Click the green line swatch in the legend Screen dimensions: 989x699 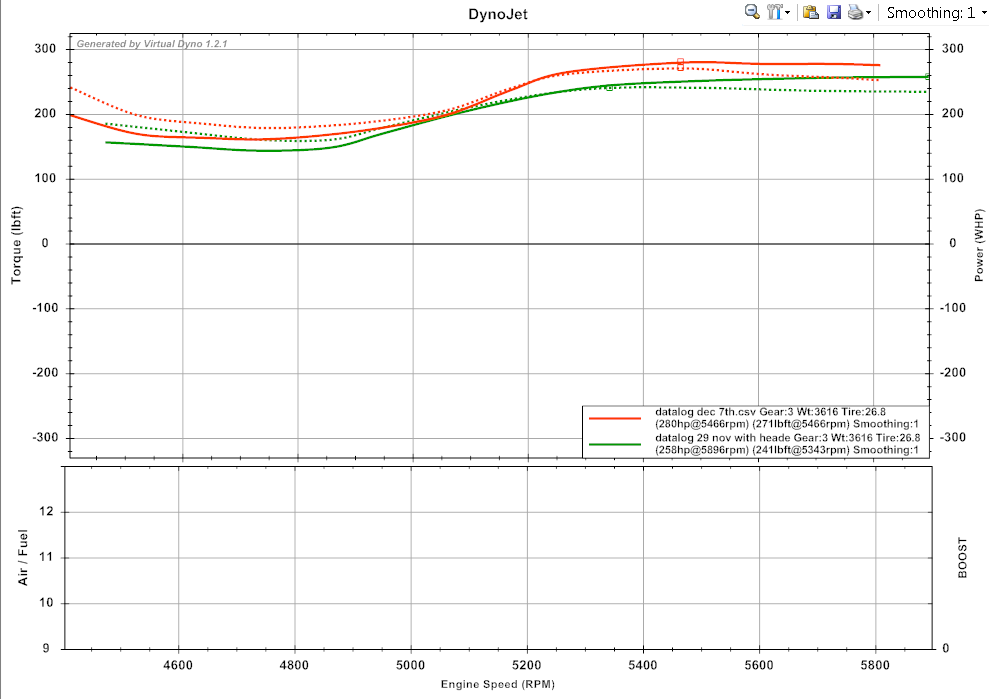[x=614, y=444]
